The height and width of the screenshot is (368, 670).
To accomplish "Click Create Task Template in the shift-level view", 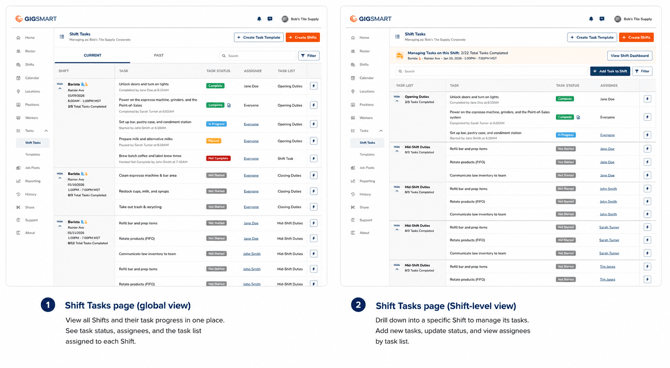I will pos(592,38).
